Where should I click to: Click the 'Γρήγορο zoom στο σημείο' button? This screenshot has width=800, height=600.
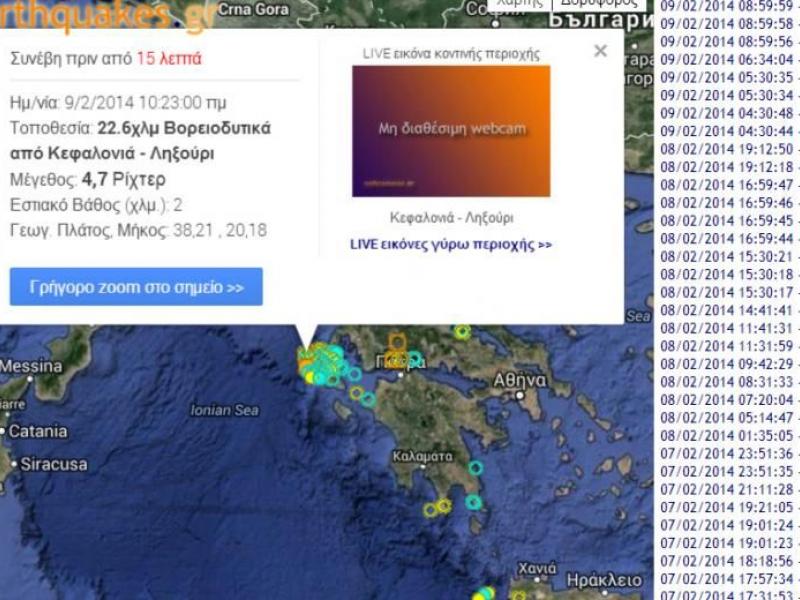pyautogui.click(x=136, y=287)
